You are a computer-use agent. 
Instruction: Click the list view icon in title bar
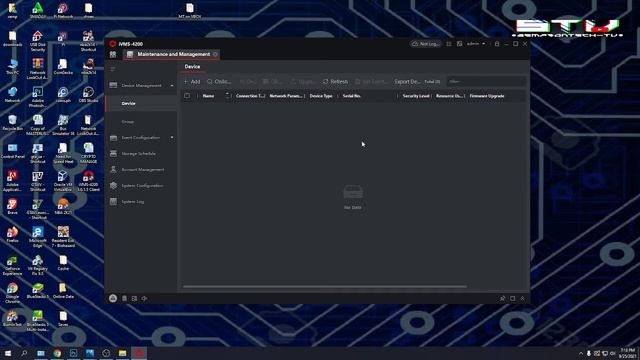coord(449,44)
